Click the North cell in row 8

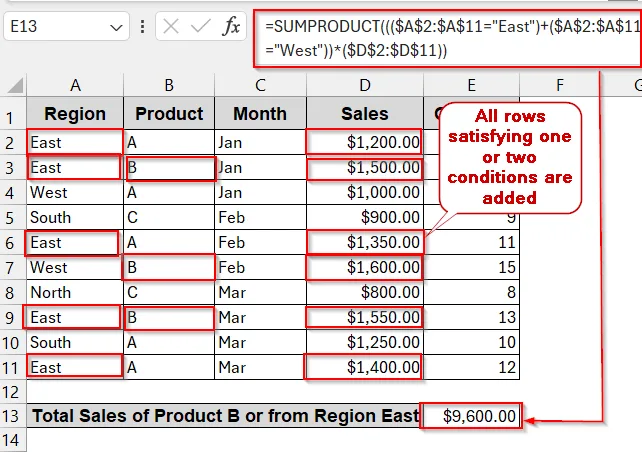pyautogui.click(x=75, y=292)
